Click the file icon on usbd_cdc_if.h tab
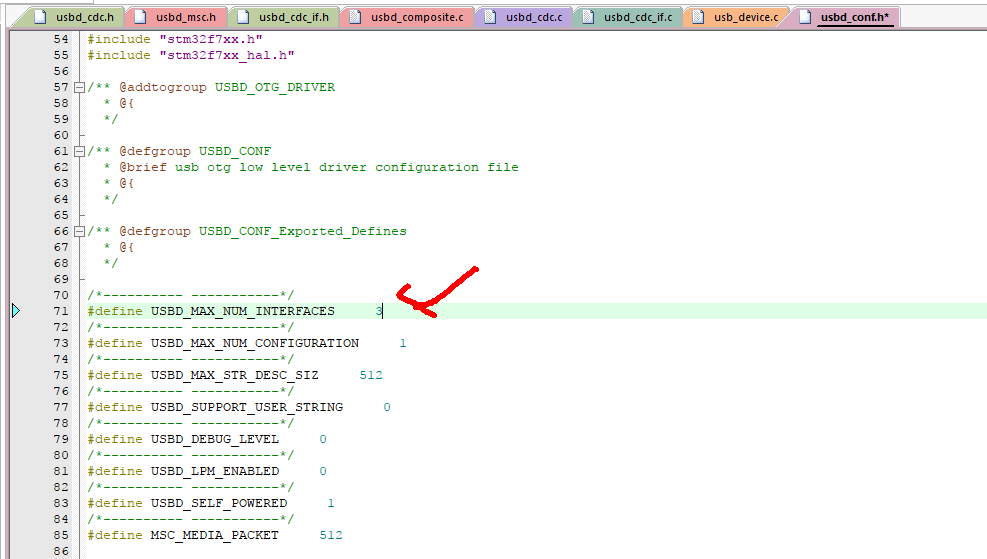The width and height of the screenshot is (987, 559). tap(243, 17)
